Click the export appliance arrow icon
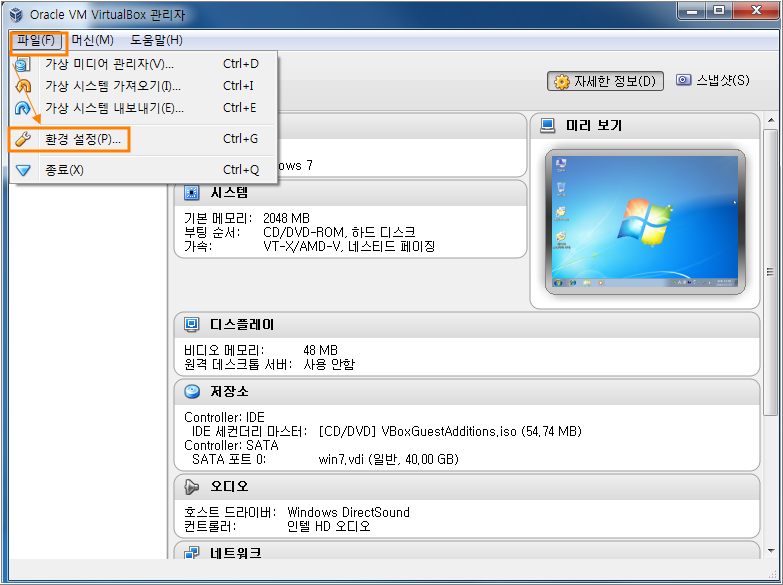Viewport: 783px width, 585px height. pos(23,108)
